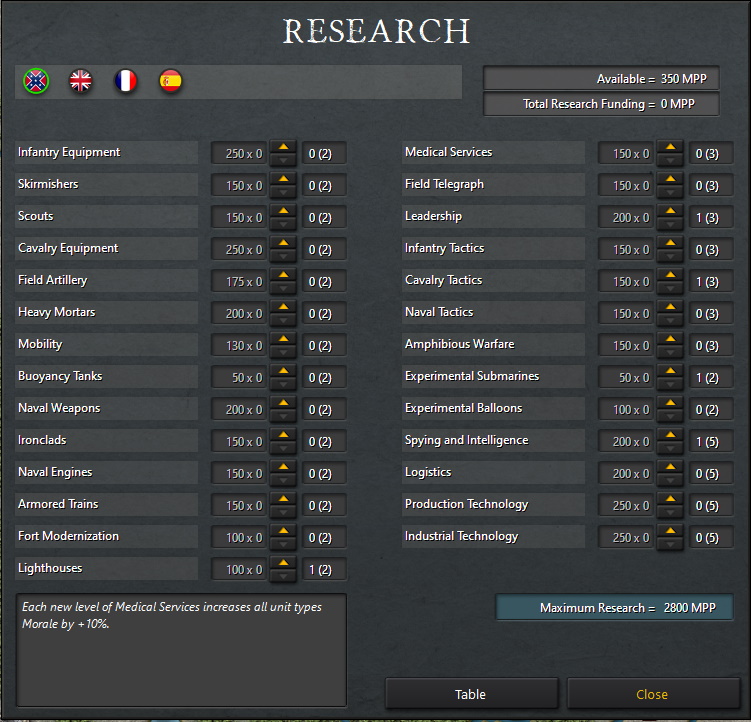Image resolution: width=751 pixels, height=722 pixels.
Task: Select the Confederate flag nation icon
Action: (36, 81)
